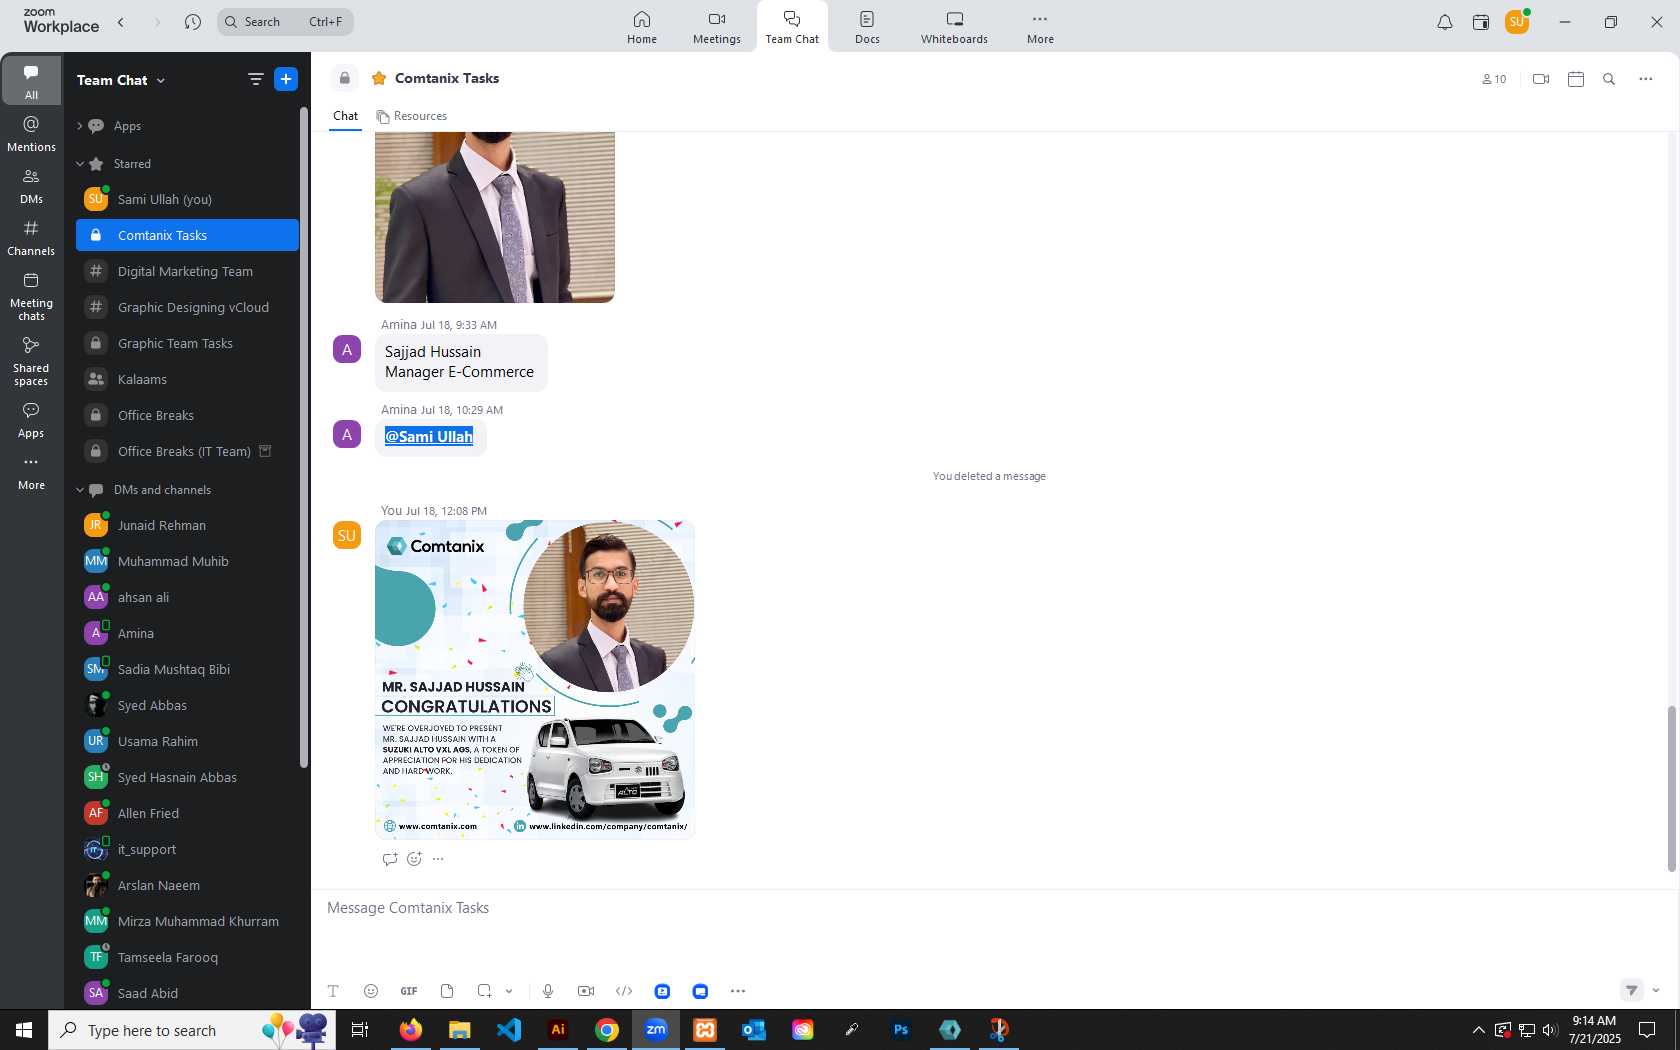Open Apps in left sidebar
This screenshot has height=1050, width=1680.
[x=31, y=420]
